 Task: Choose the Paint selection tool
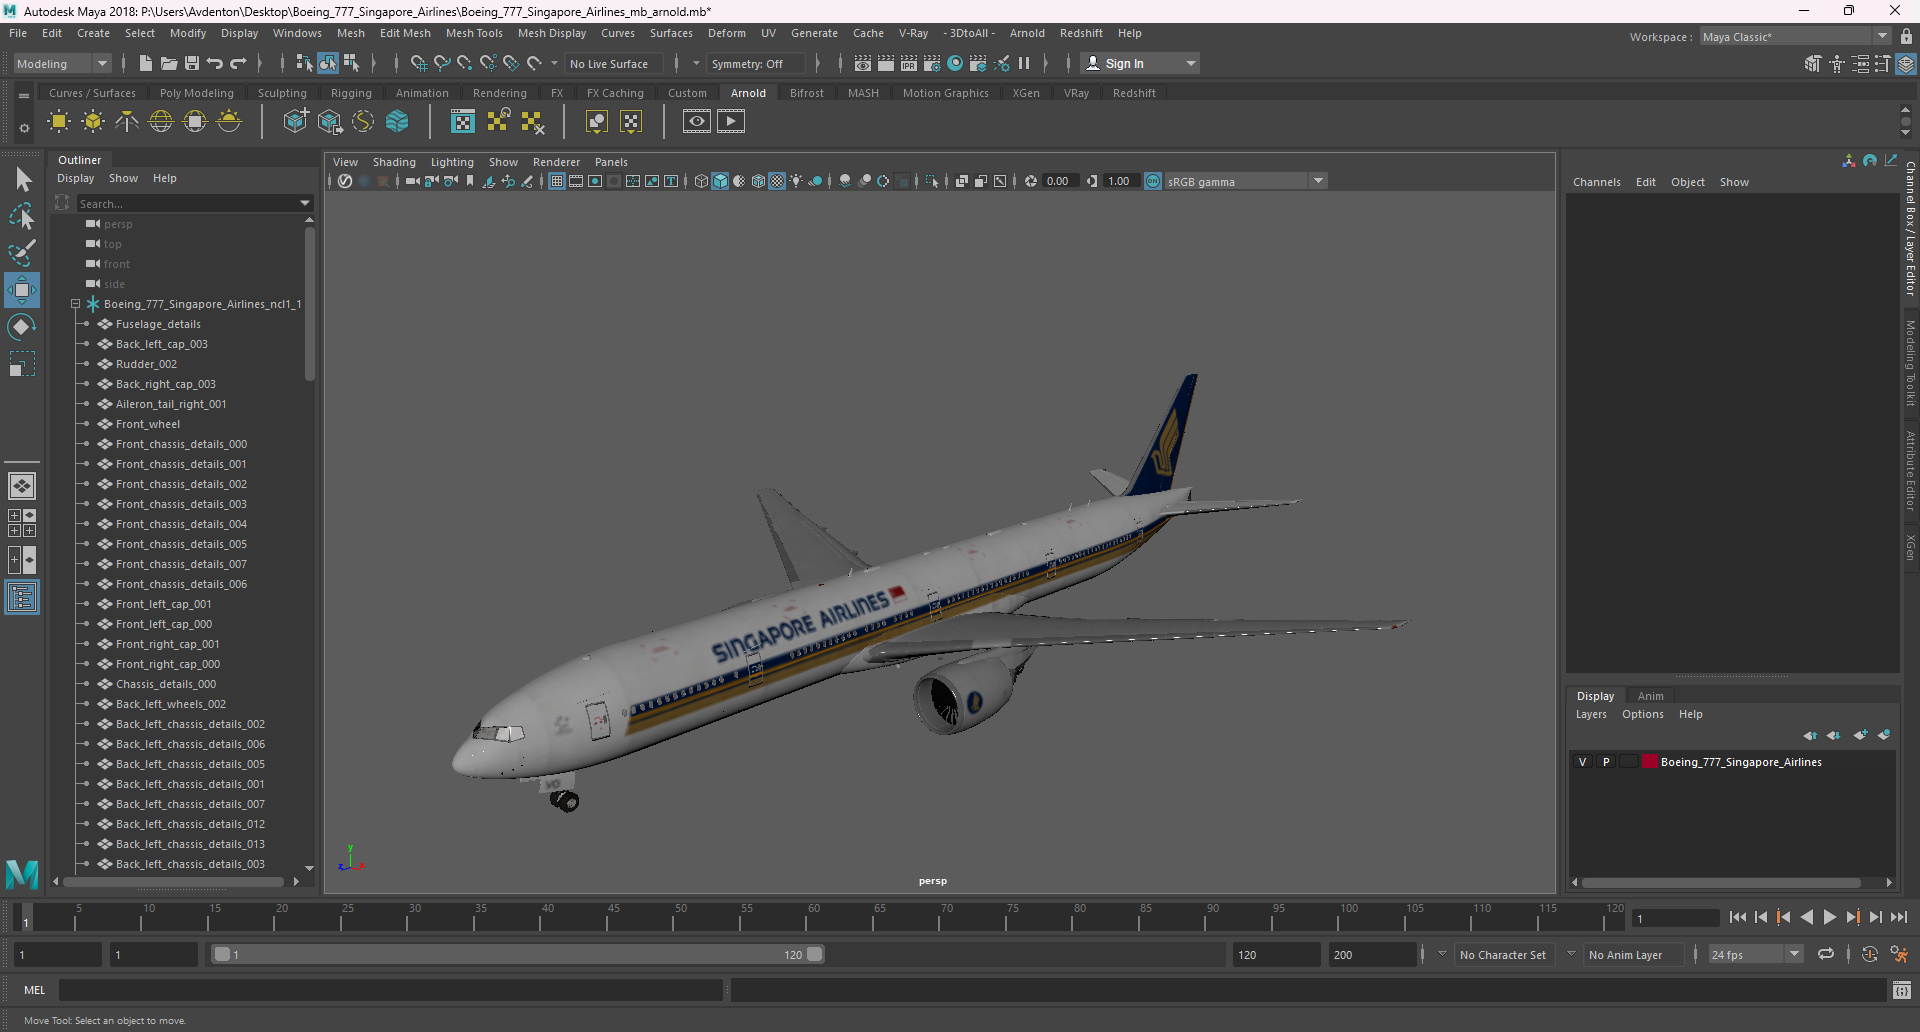pos(22,253)
